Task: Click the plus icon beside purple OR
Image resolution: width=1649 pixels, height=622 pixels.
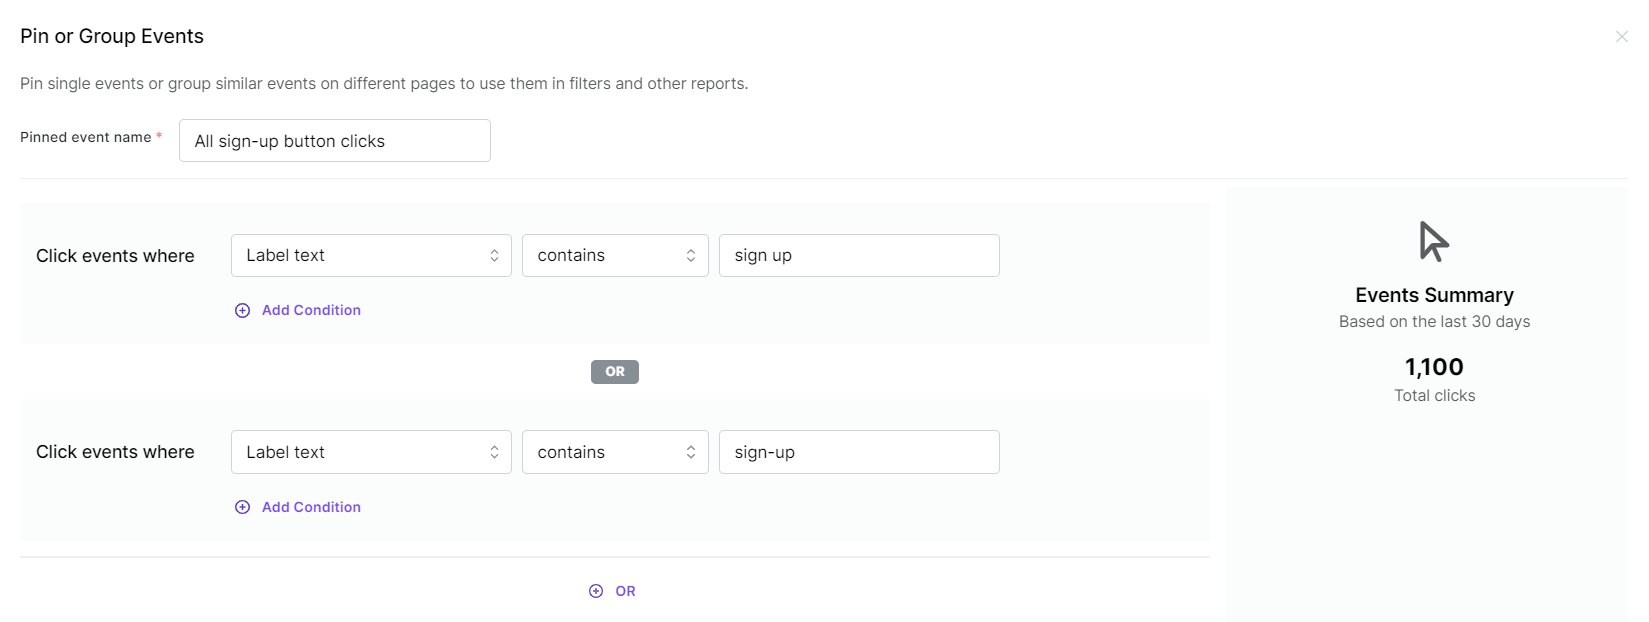Action: (596, 591)
